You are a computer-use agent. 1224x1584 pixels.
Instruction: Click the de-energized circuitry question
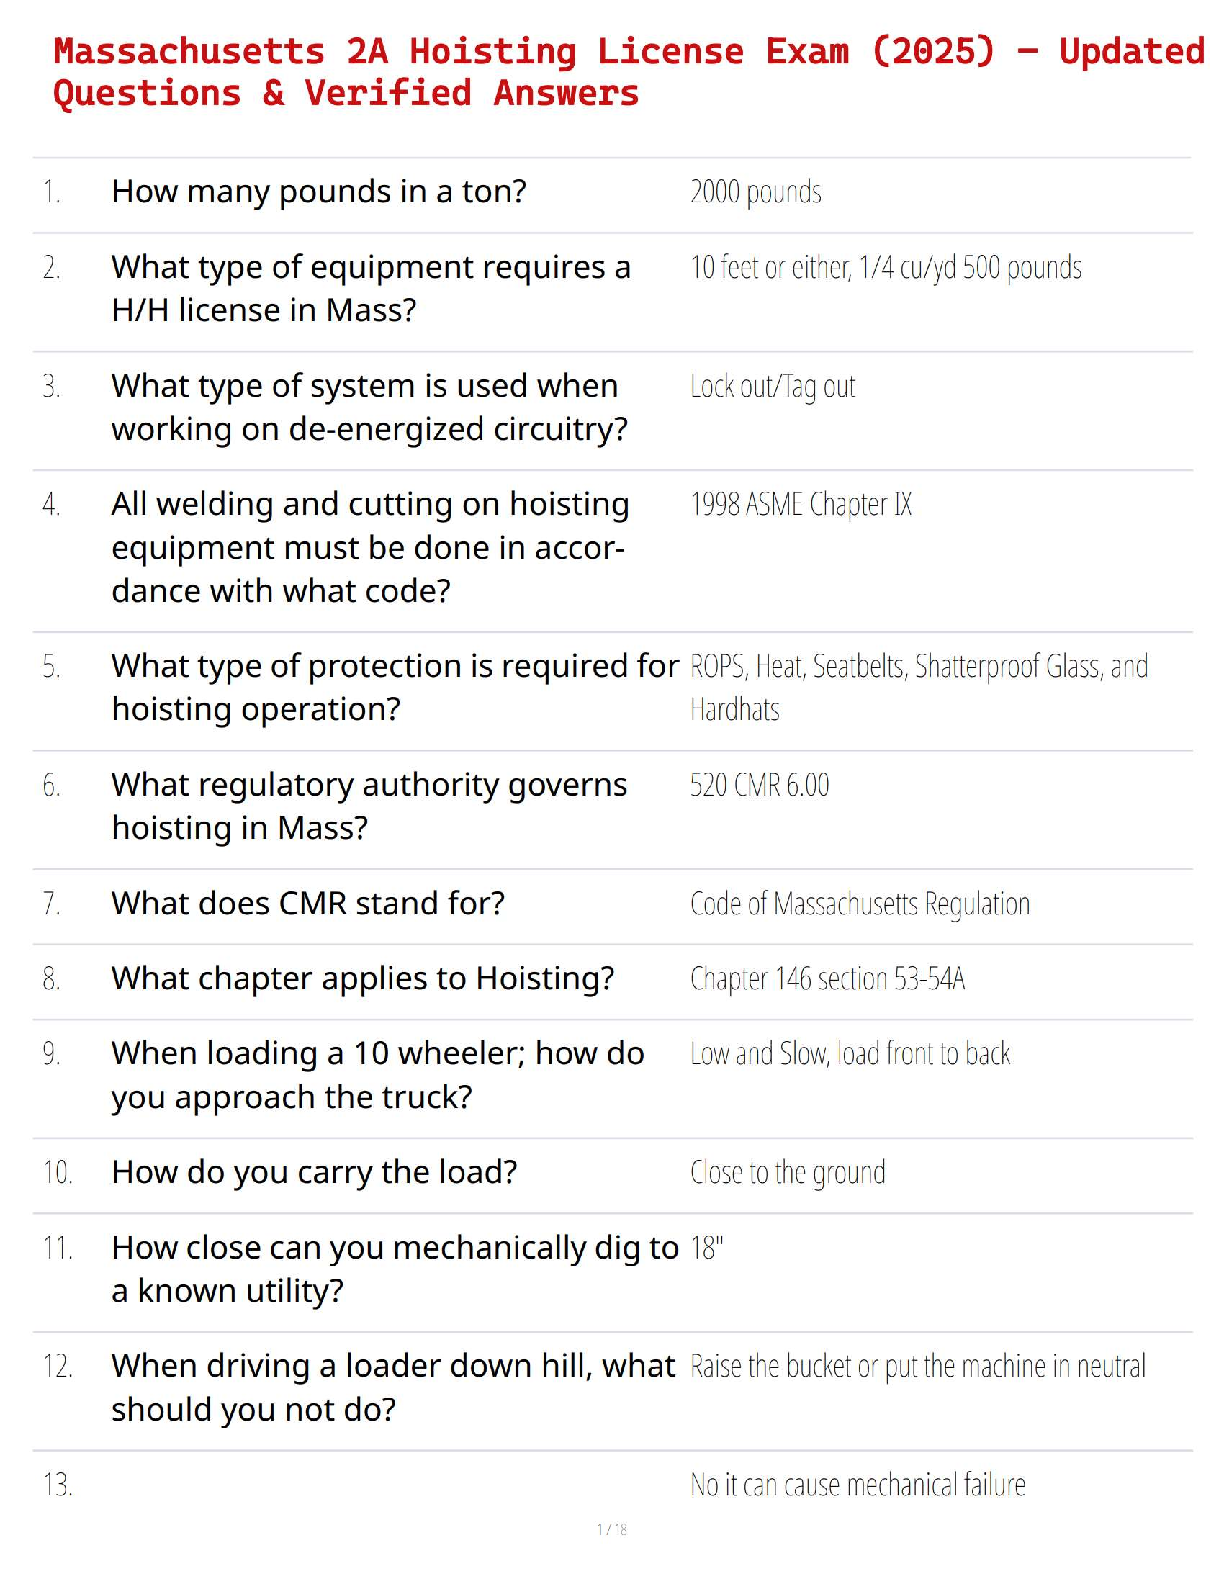click(369, 407)
